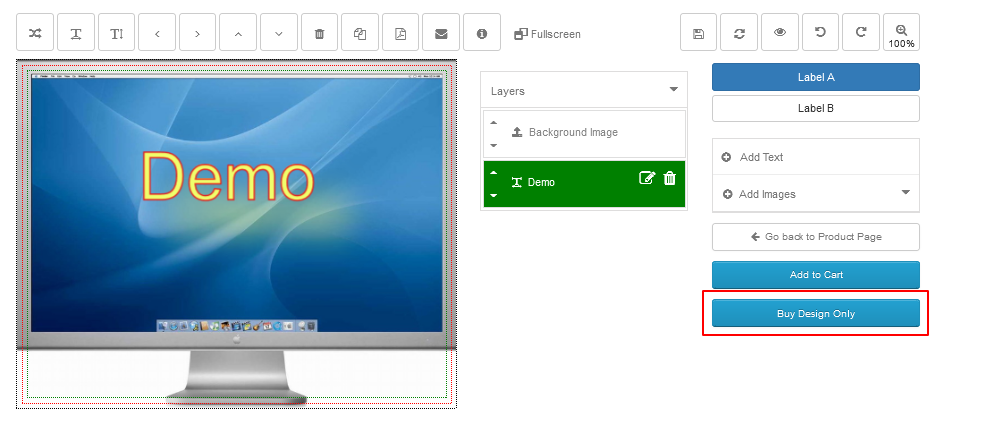Click the upload icon on Background Image layer
The width and height of the screenshot is (1000, 442).
pos(517,132)
